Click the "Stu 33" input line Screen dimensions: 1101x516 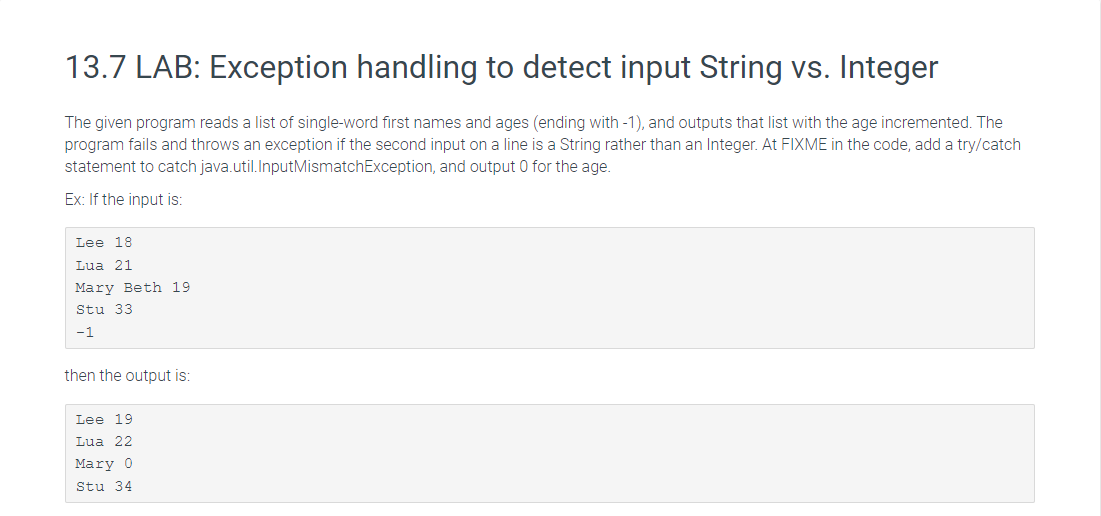point(104,310)
